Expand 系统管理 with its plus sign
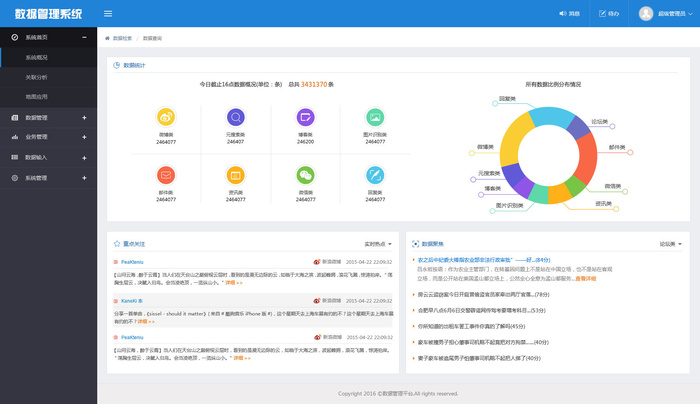The image size is (700, 404). (x=84, y=178)
